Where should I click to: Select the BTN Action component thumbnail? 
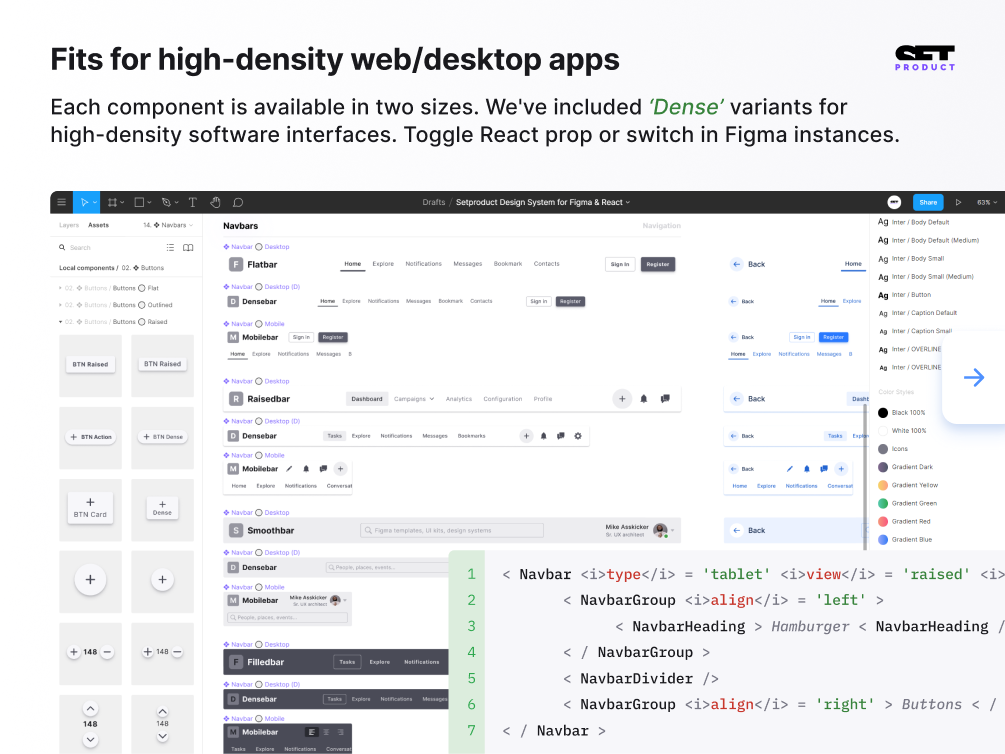(x=90, y=437)
